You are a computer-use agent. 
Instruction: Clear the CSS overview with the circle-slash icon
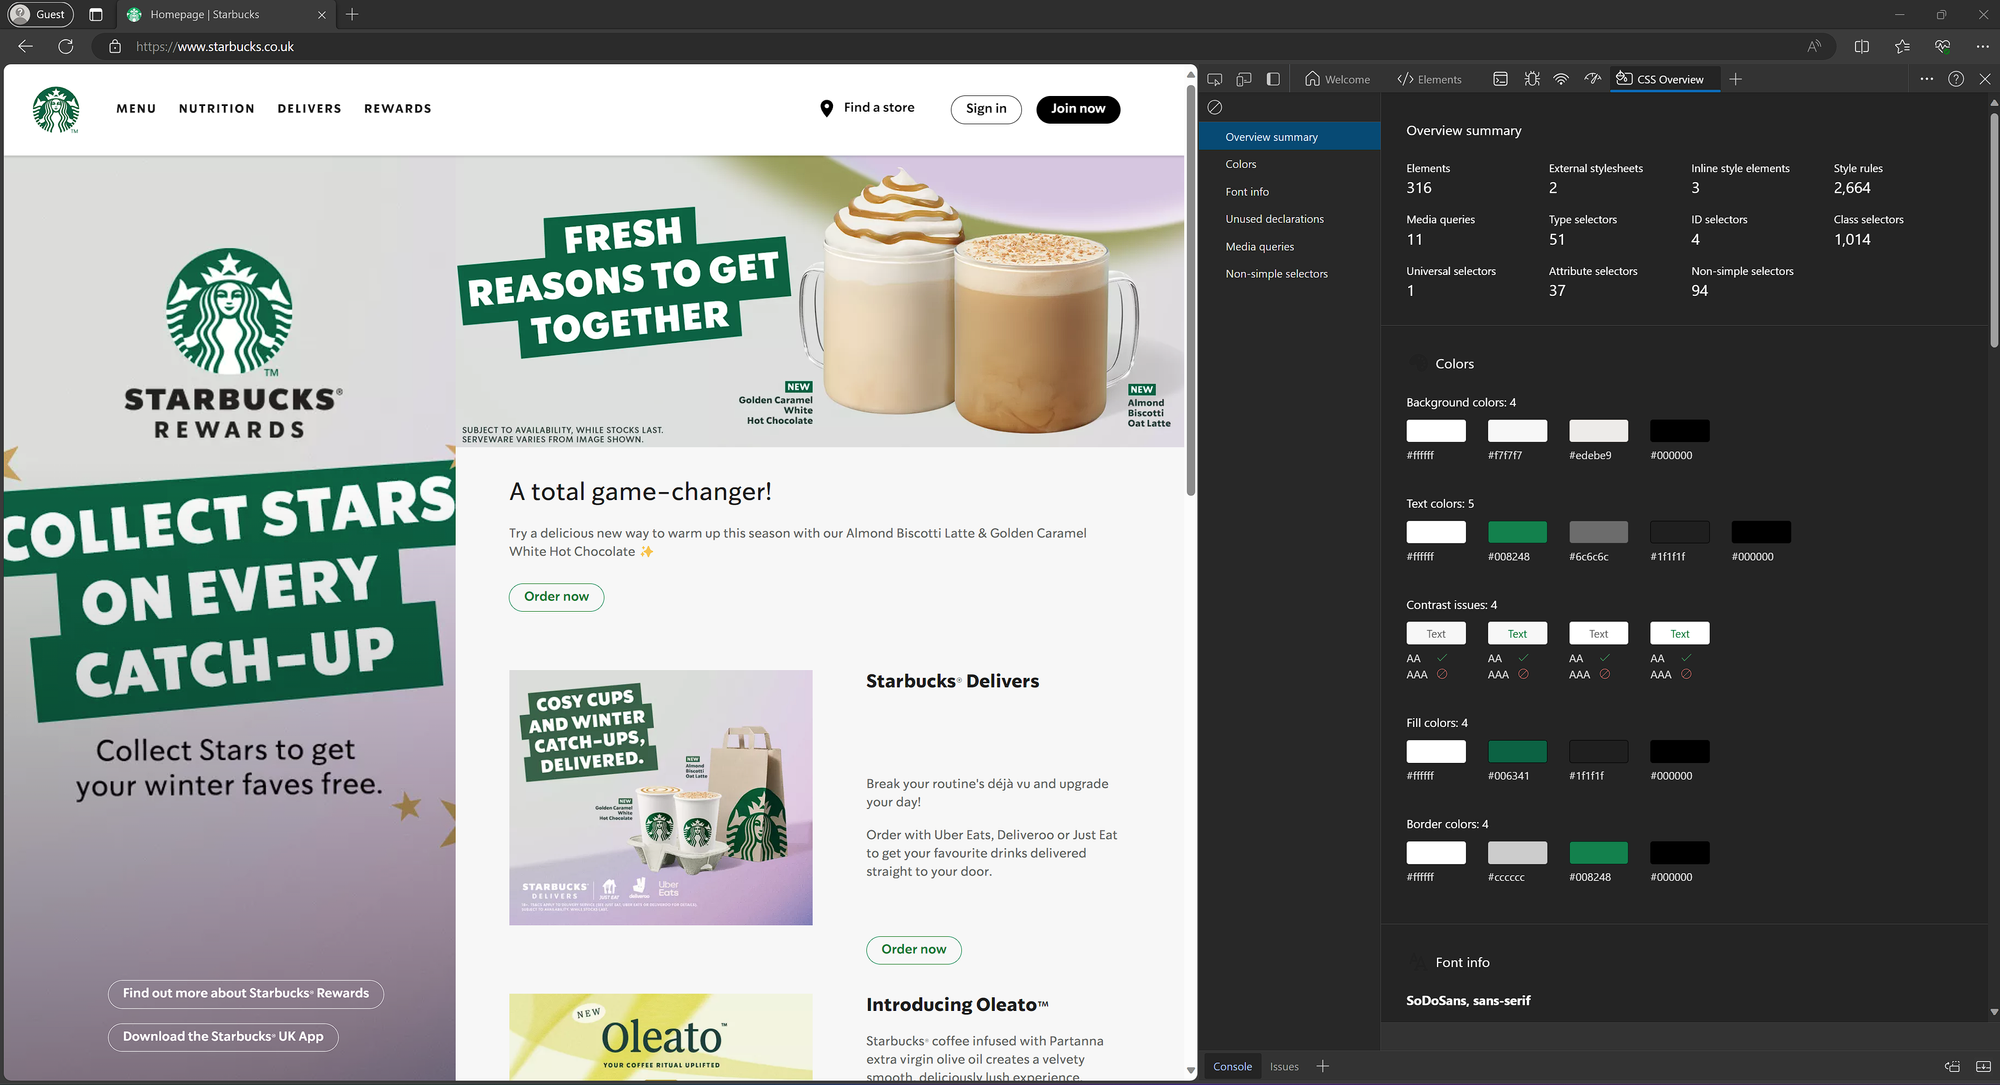point(1215,107)
